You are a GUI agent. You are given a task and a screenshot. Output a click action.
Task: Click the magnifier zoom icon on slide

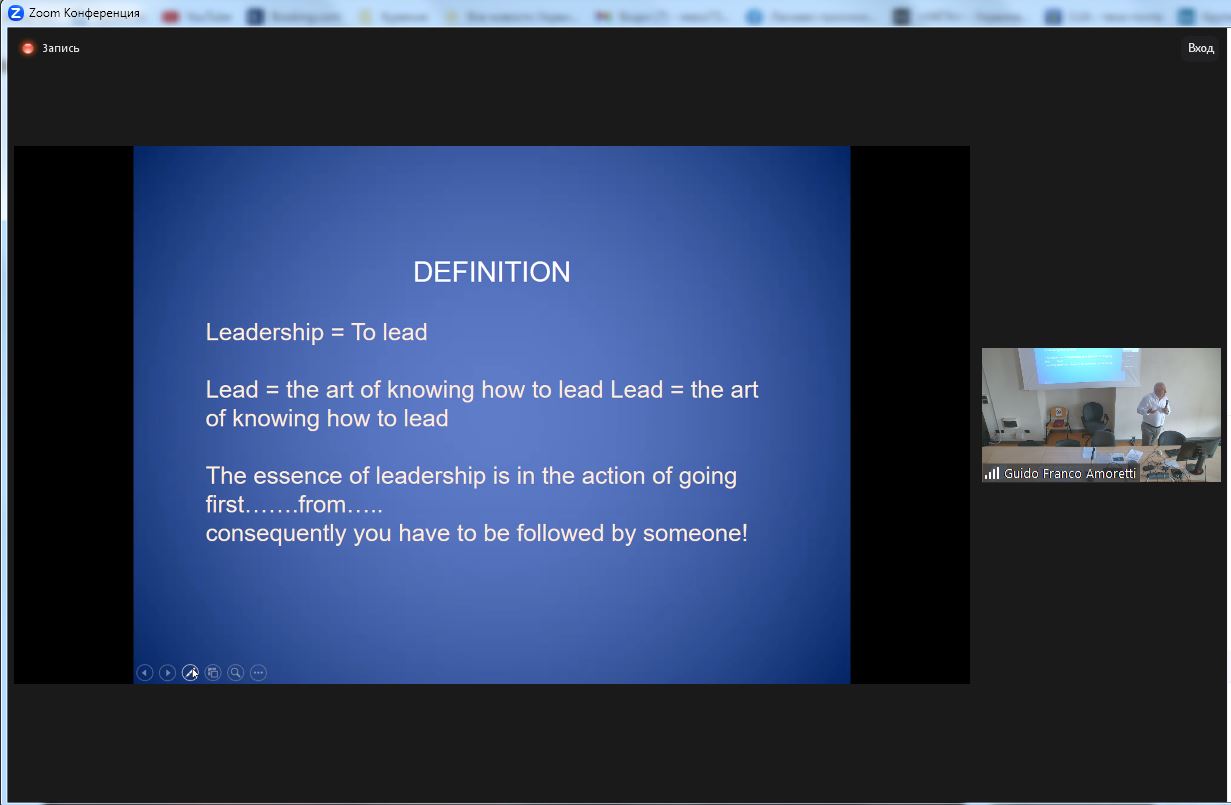point(236,673)
